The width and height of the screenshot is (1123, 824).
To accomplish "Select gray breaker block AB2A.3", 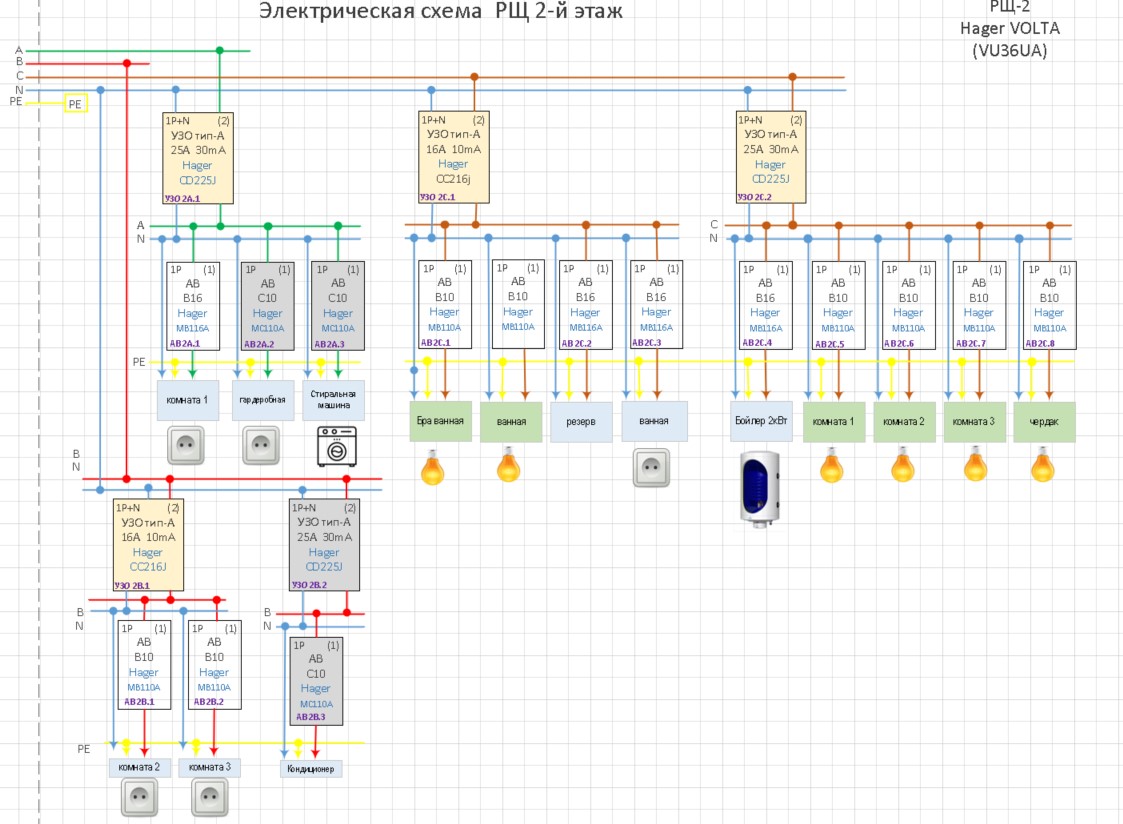I will [338, 306].
